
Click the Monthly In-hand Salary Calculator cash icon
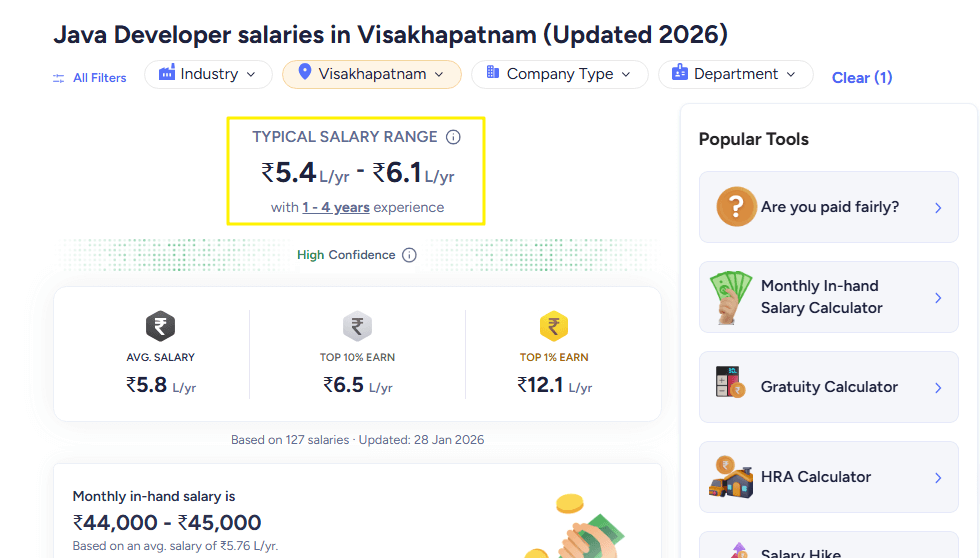point(731,297)
